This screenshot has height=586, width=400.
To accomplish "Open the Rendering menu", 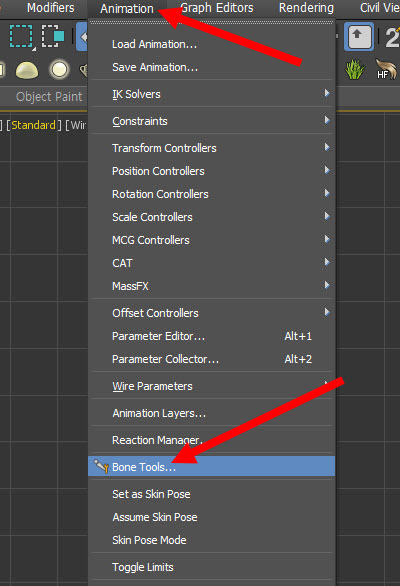I will 306,7.
